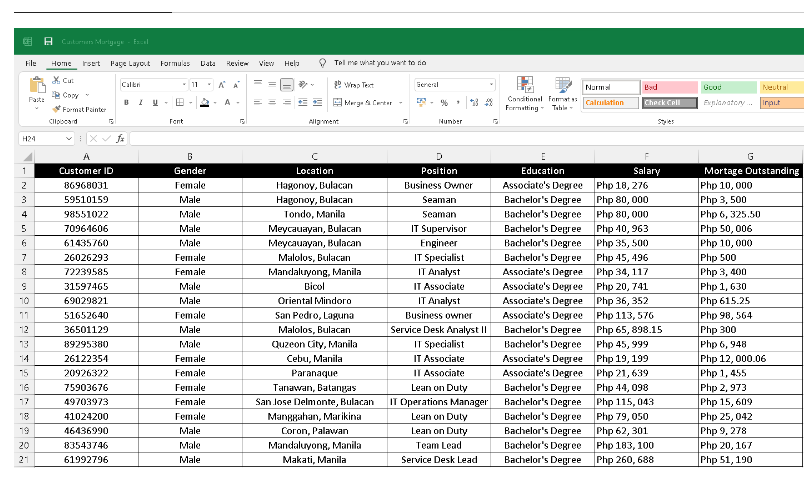Open the General number format dropdown

[x=491, y=84]
